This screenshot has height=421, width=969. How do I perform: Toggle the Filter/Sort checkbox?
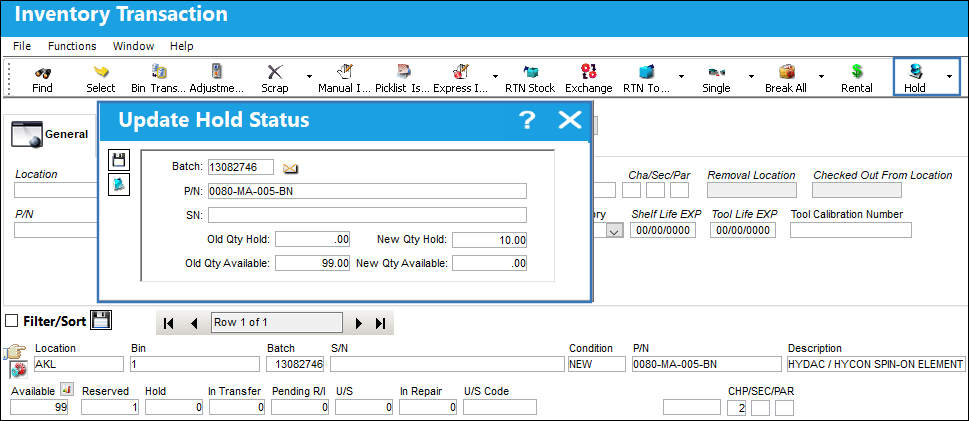coord(11,321)
